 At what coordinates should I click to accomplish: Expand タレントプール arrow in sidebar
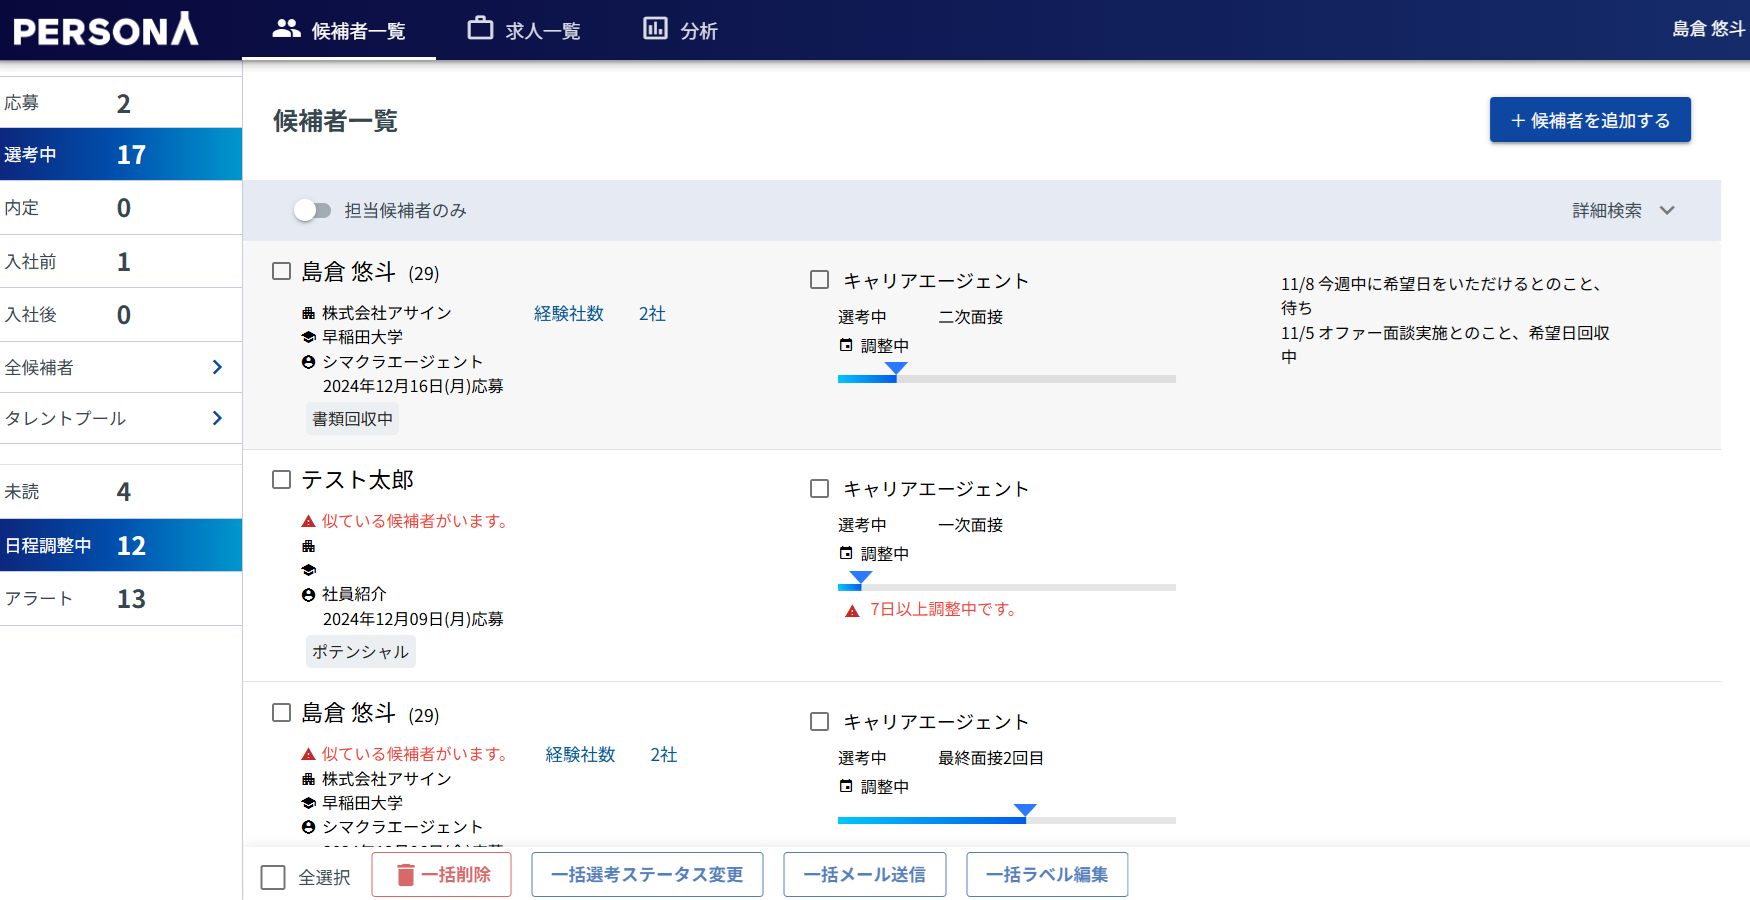coord(217,418)
